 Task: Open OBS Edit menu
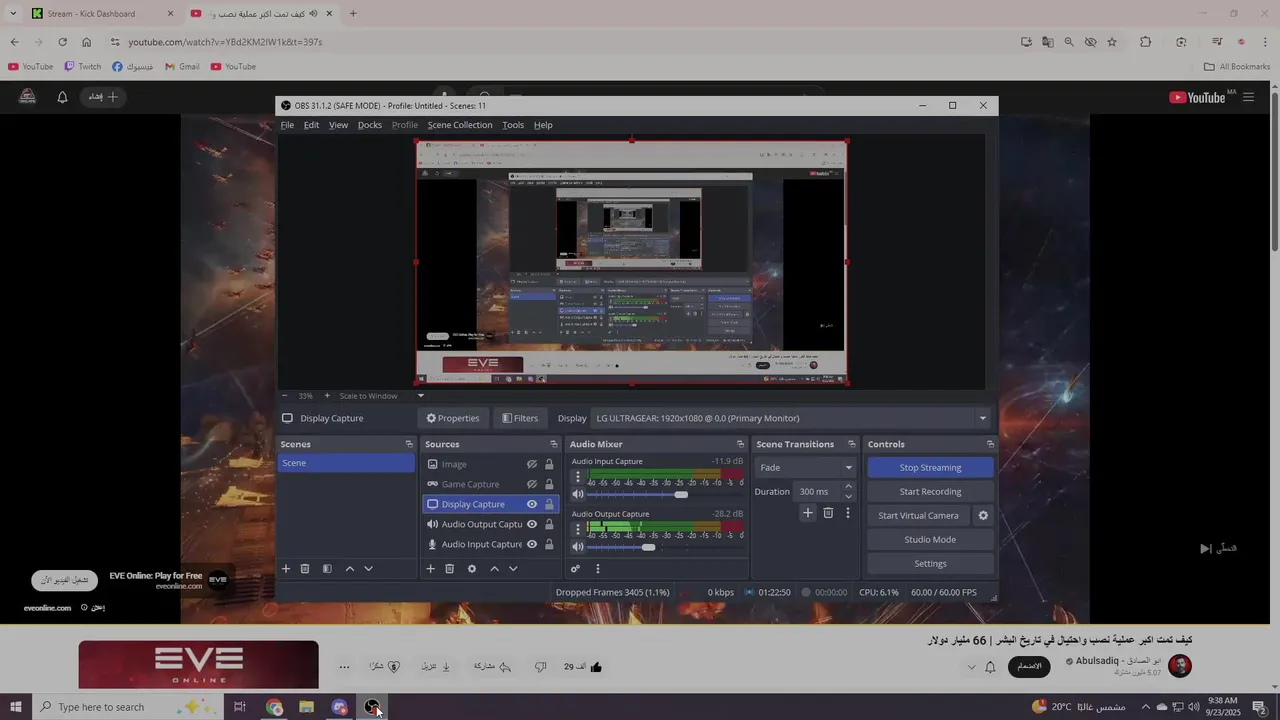pyautogui.click(x=311, y=125)
